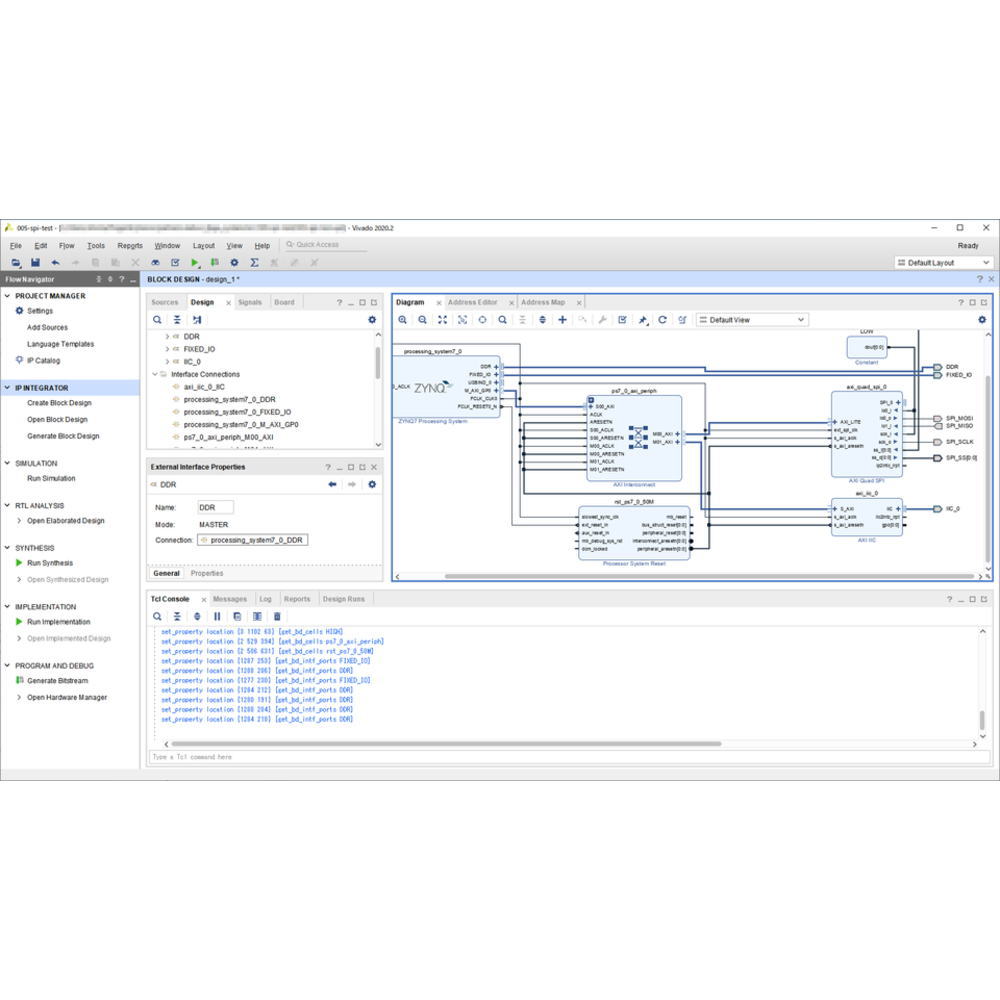Viewport: 1000px width, 1000px height.
Task: Open Design panel settings gear
Action: pyautogui.click(x=372, y=320)
